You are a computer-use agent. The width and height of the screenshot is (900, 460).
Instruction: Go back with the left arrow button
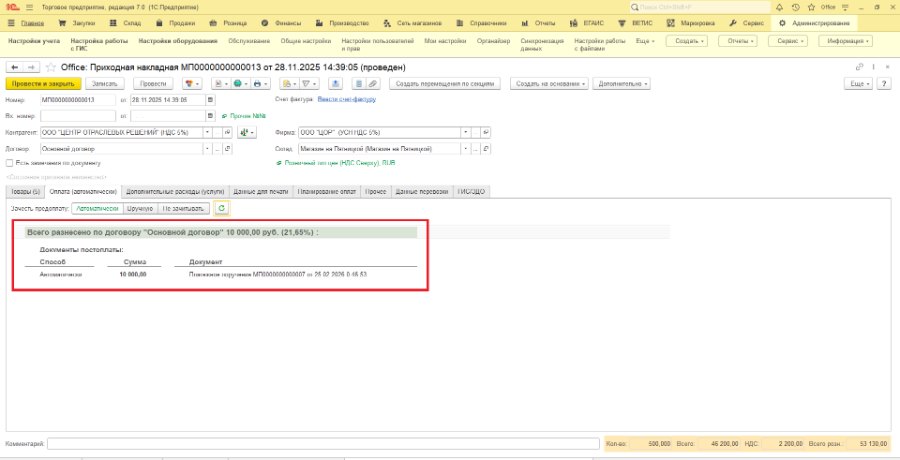click(14, 67)
